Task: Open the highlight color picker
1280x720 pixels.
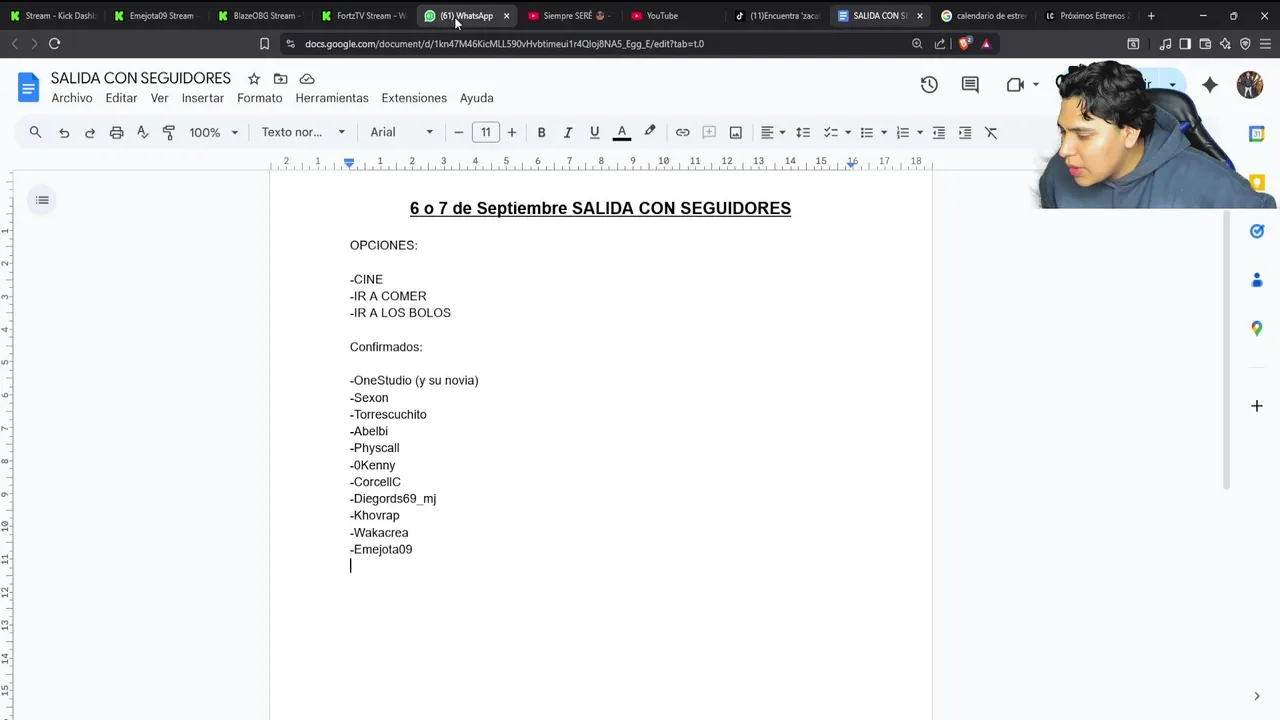Action: click(x=649, y=132)
